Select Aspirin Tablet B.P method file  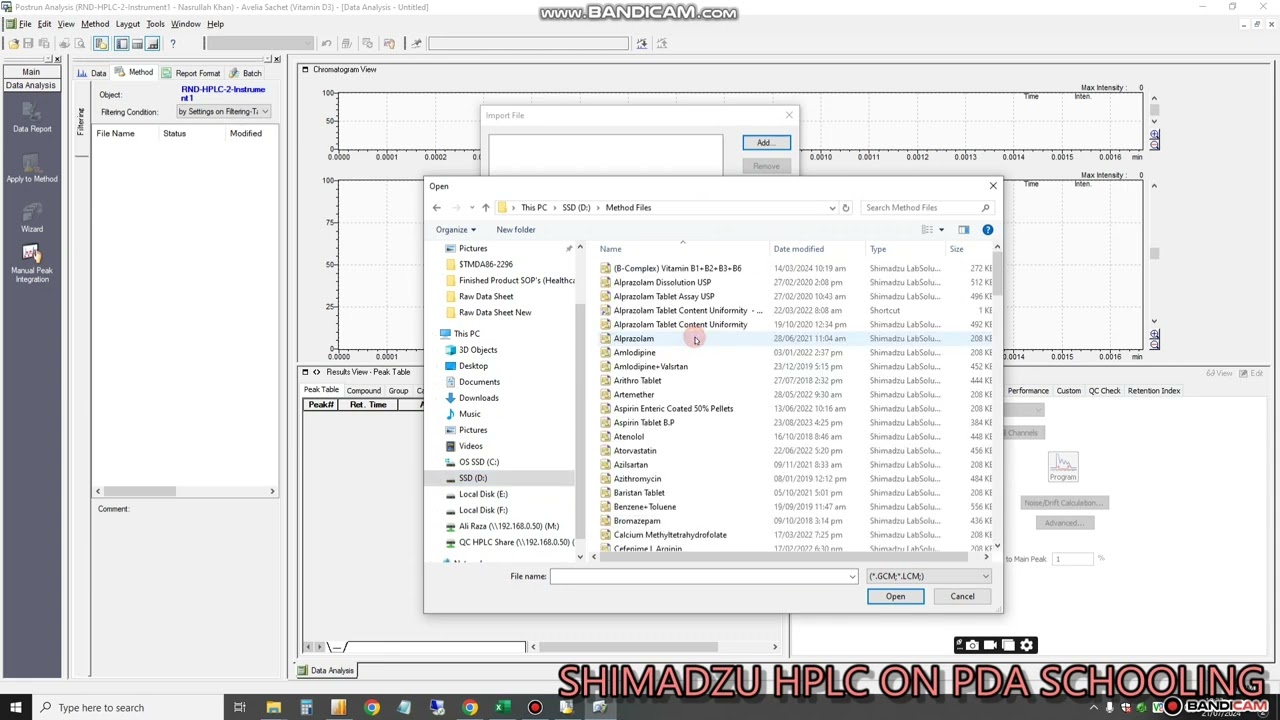click(x=643, y=423)
